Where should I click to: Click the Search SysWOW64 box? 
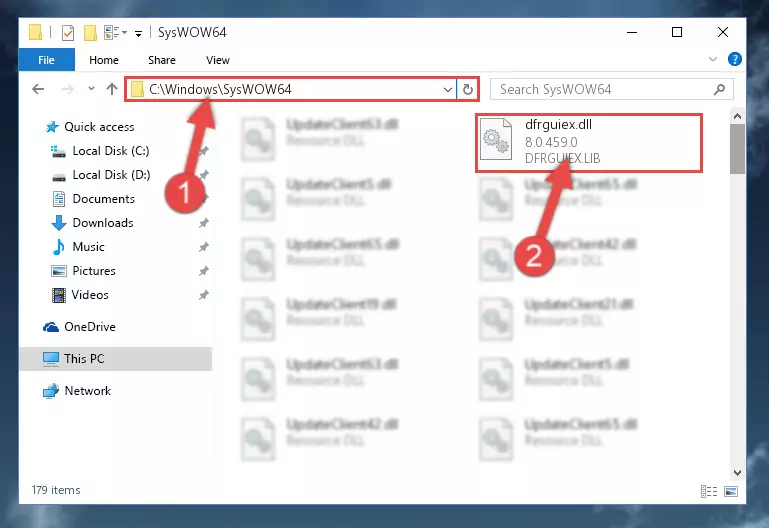[612, 89]
